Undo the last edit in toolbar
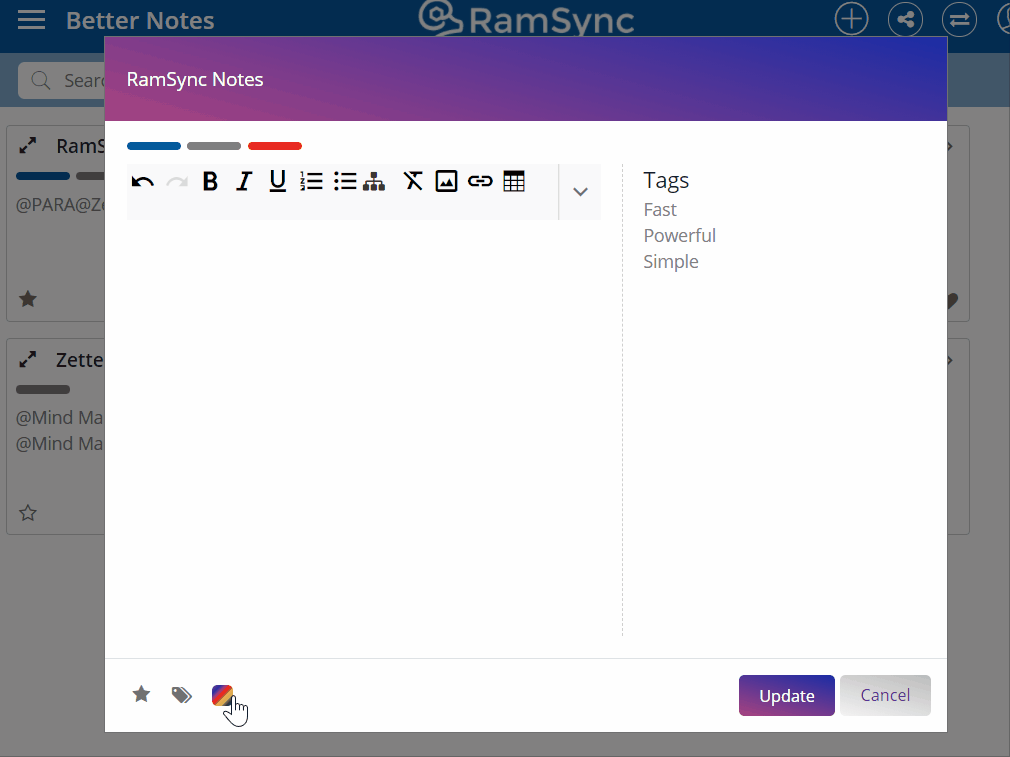This screenshot has height=757, width=1010. [142, 182]
